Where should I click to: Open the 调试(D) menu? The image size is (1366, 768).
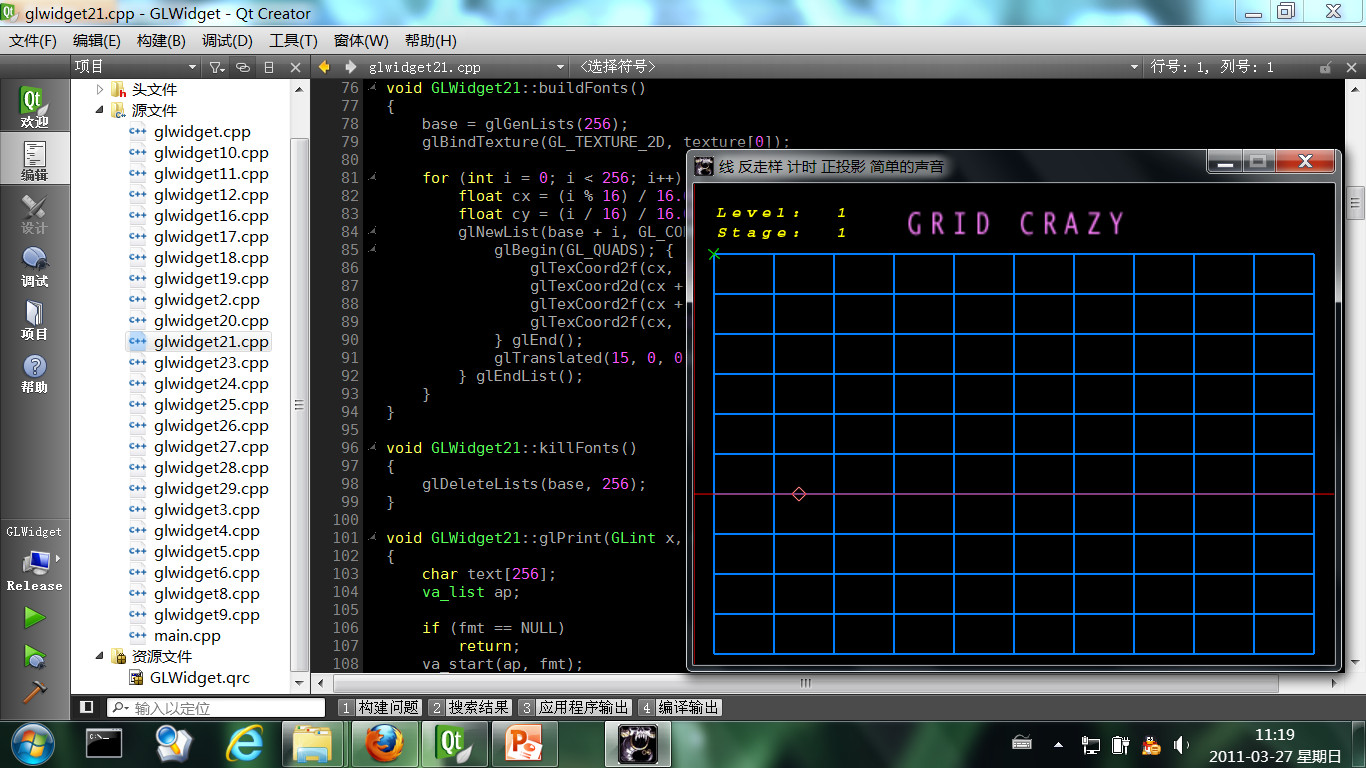227,41
